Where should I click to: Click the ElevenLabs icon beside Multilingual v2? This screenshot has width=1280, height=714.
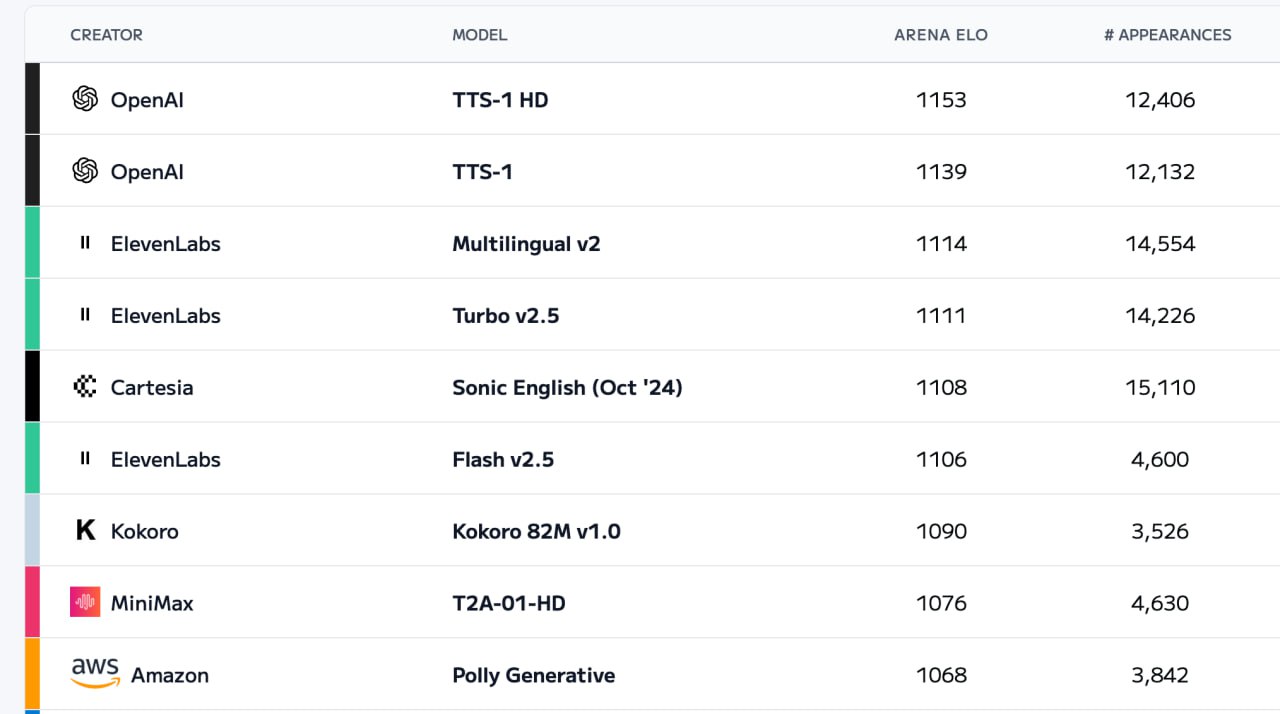pos(85,243)
